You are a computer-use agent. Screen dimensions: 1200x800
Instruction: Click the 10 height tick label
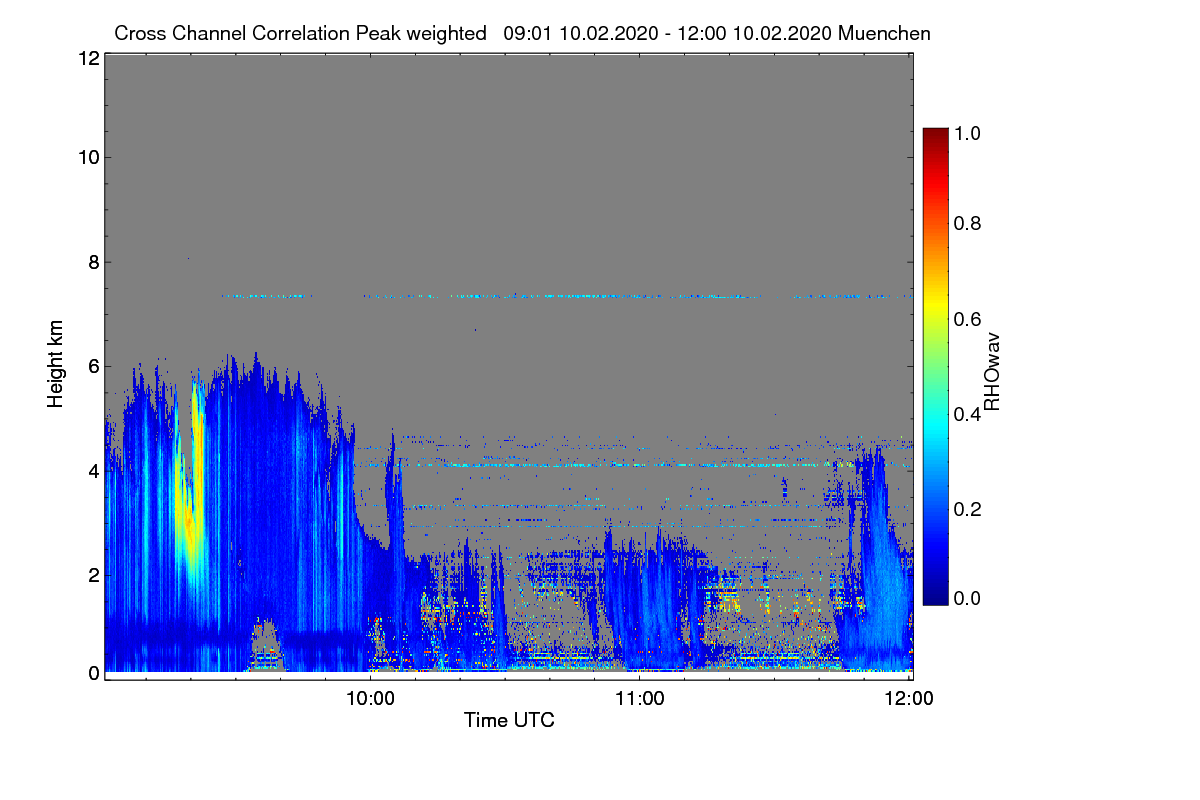(87, 157)
